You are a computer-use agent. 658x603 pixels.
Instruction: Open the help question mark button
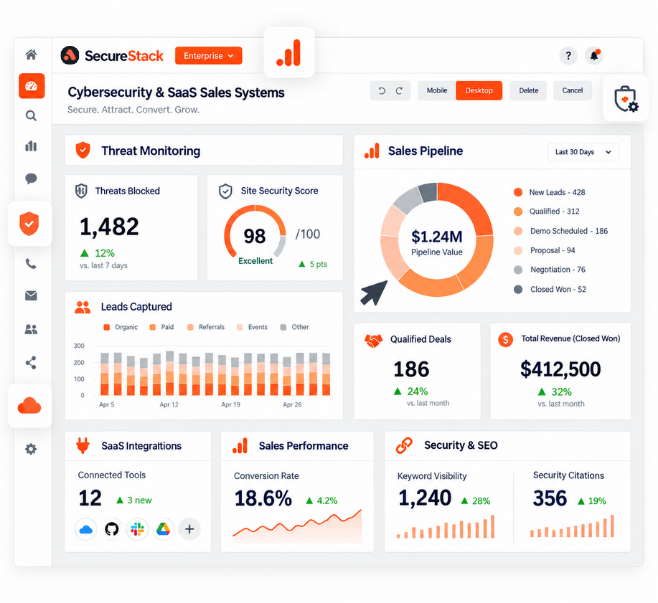(568, 55)
